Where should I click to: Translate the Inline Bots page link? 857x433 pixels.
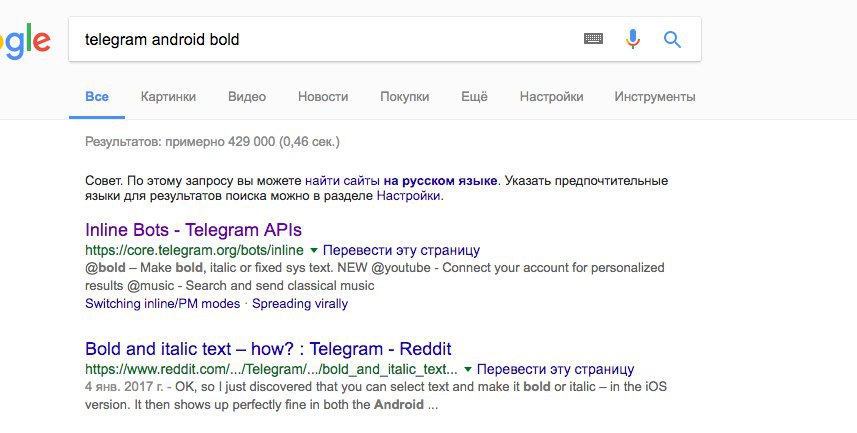(402, 250)
